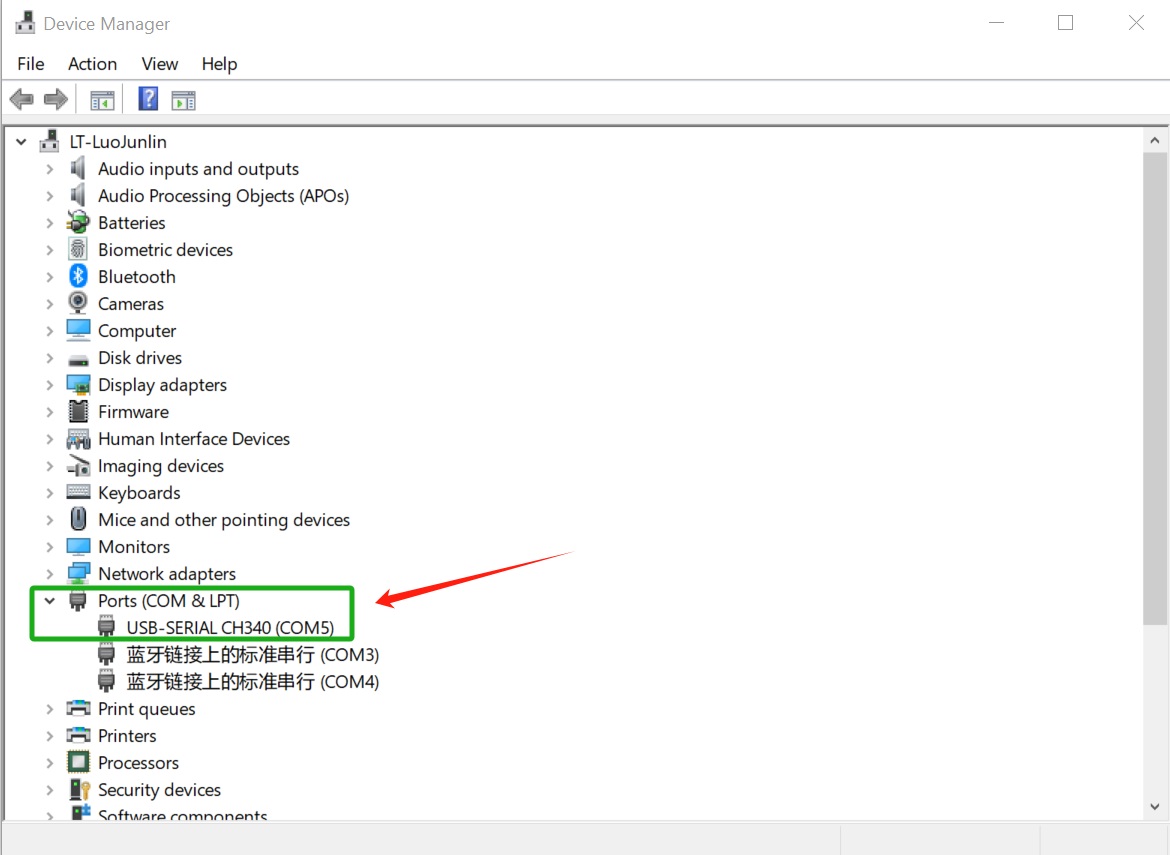The image size is (1170, 855).
Task: Select the Bluetooth serial port COM3 entry
Action: pyautogui.click(x=250, y=654)
